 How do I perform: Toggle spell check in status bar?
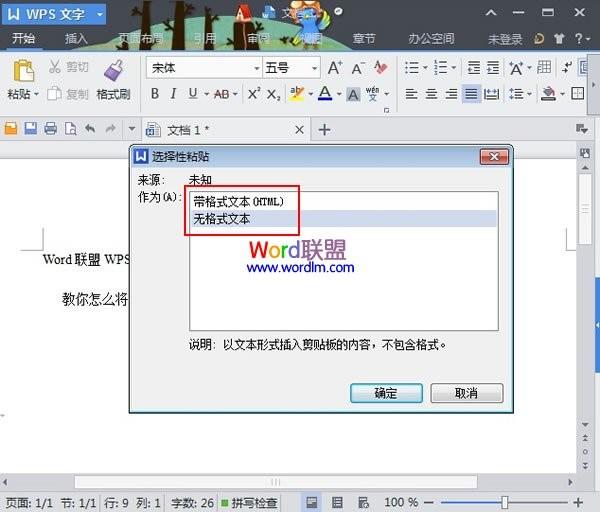(x=250, y=502)
